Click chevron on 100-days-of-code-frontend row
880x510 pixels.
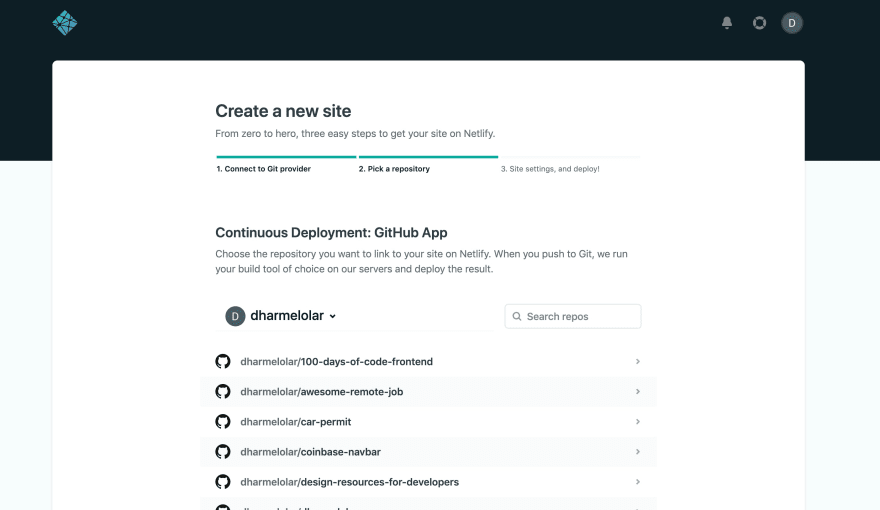[638, 361]
